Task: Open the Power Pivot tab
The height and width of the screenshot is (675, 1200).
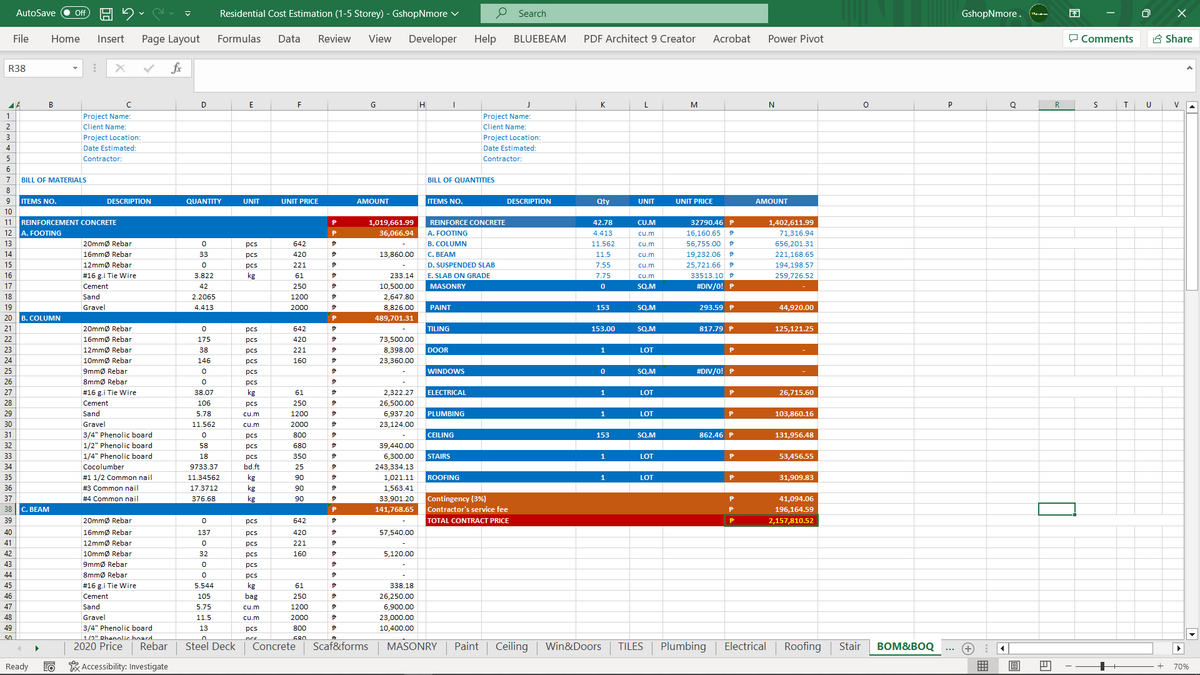Action: click(x=796, y=38)
